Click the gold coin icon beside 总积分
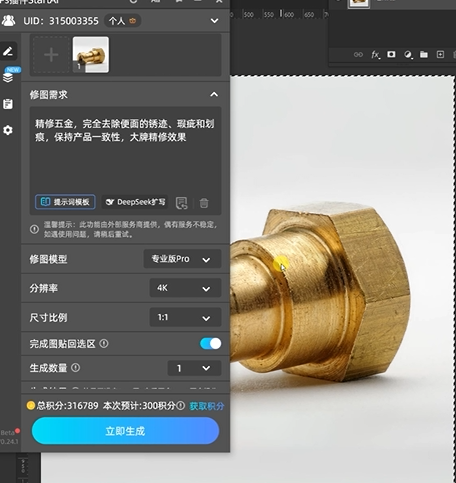This screenshot has width=456, height=483. (x=31, y=406)
